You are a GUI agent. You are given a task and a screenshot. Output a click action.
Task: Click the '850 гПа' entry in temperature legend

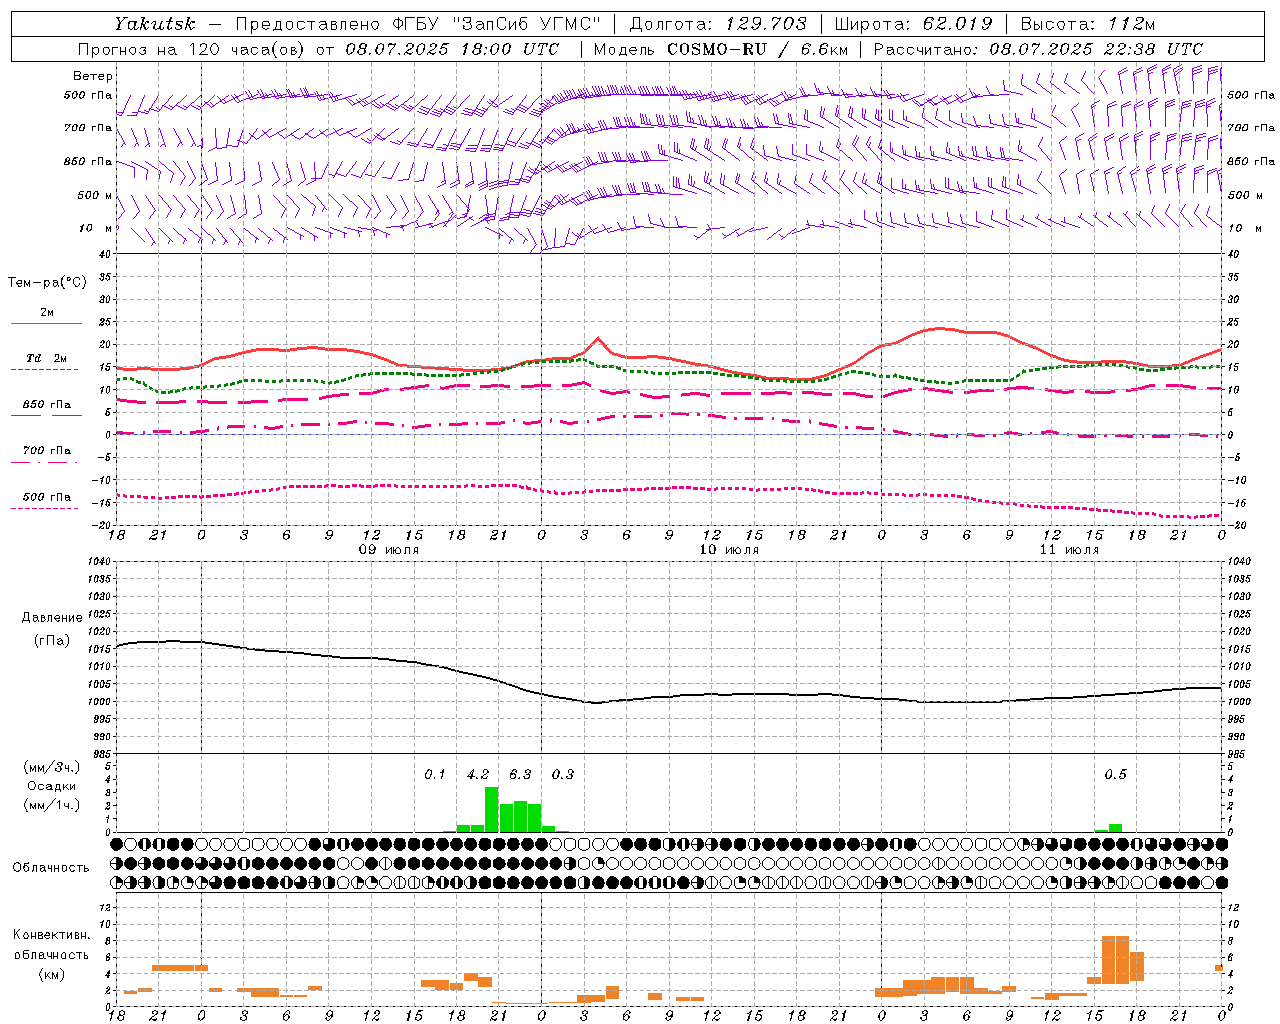[x=46, y=405]
